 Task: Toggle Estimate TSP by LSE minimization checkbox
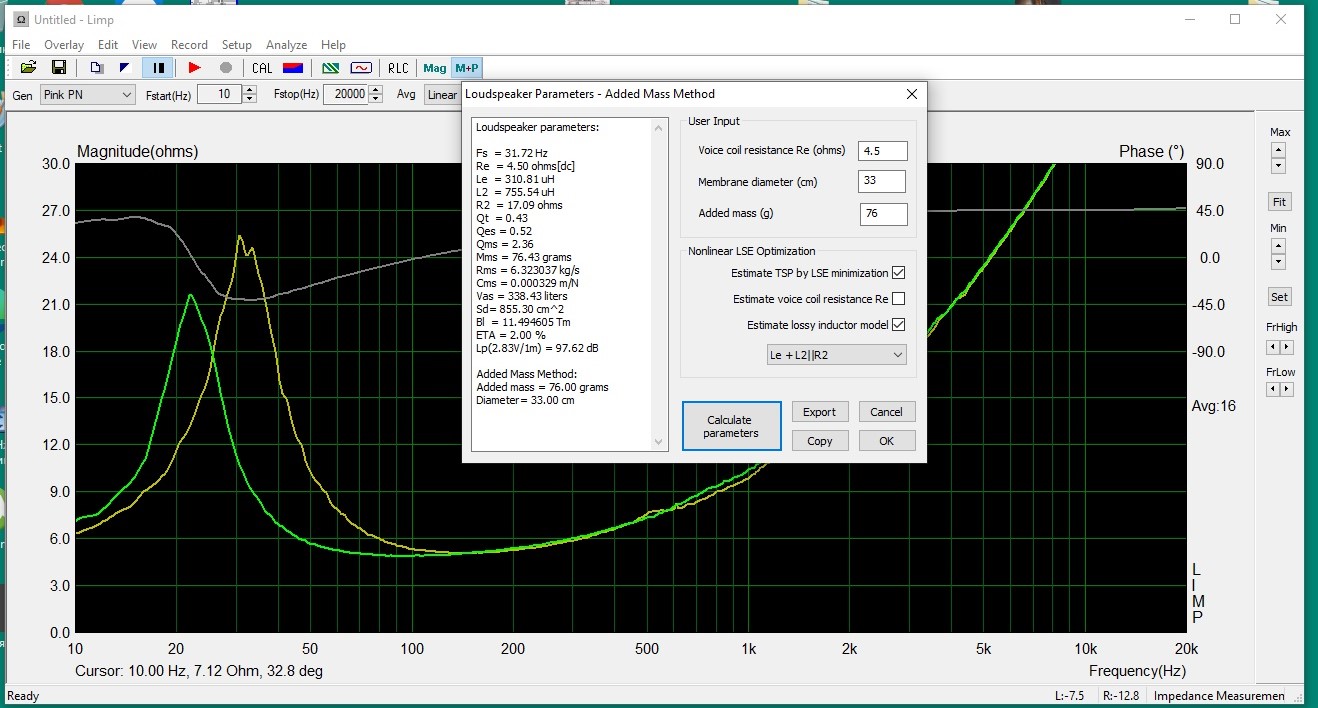[x=898, y=273]
